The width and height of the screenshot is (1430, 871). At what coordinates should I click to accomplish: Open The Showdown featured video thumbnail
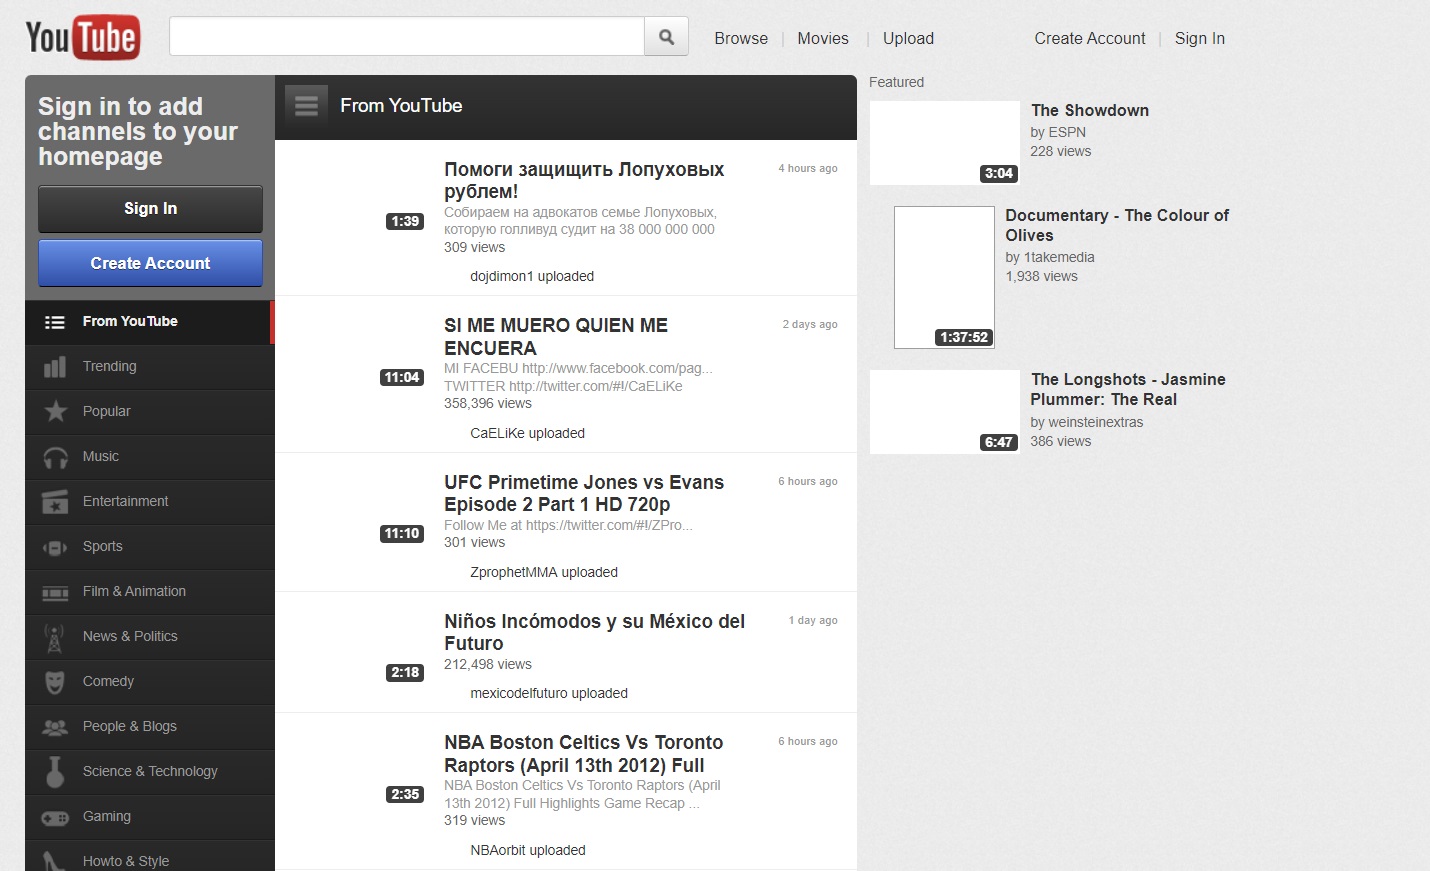pyautogui.click(x=944, y=143)
